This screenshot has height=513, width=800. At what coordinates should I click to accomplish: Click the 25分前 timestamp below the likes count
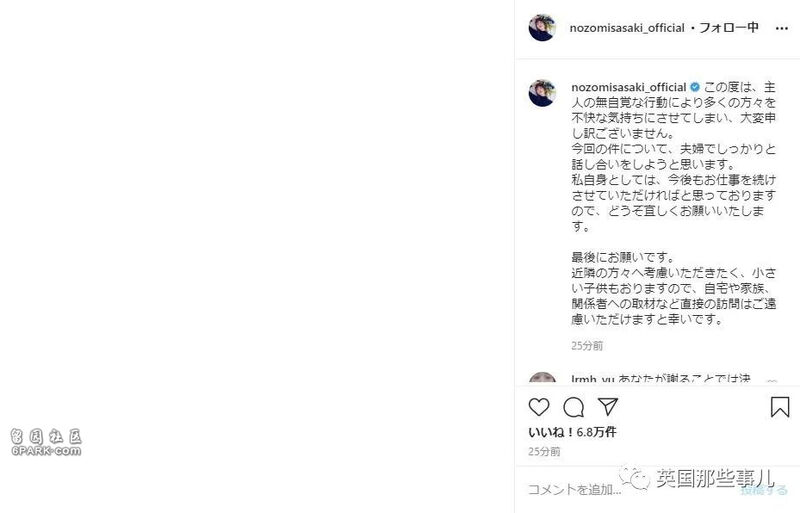pyautogui.click(x=544, y=451)
